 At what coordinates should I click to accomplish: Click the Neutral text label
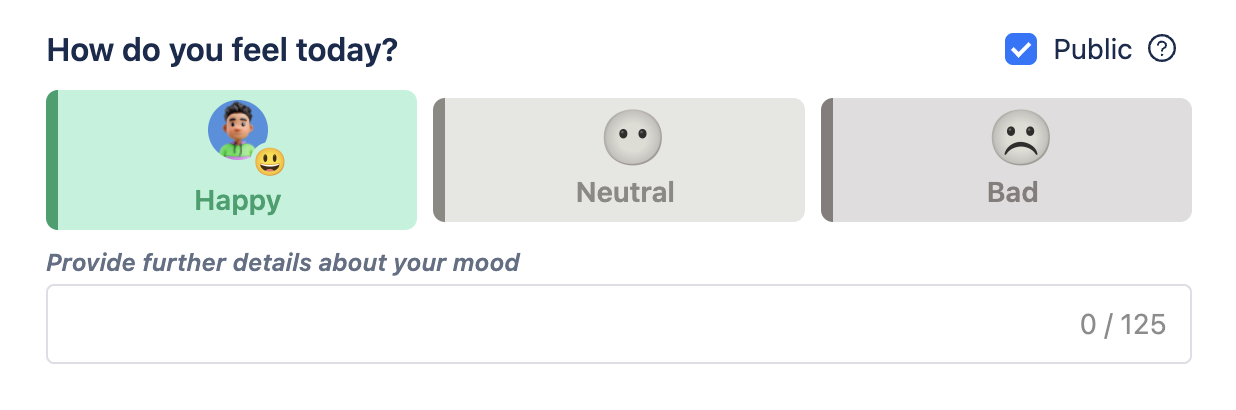tap(625, 192)
